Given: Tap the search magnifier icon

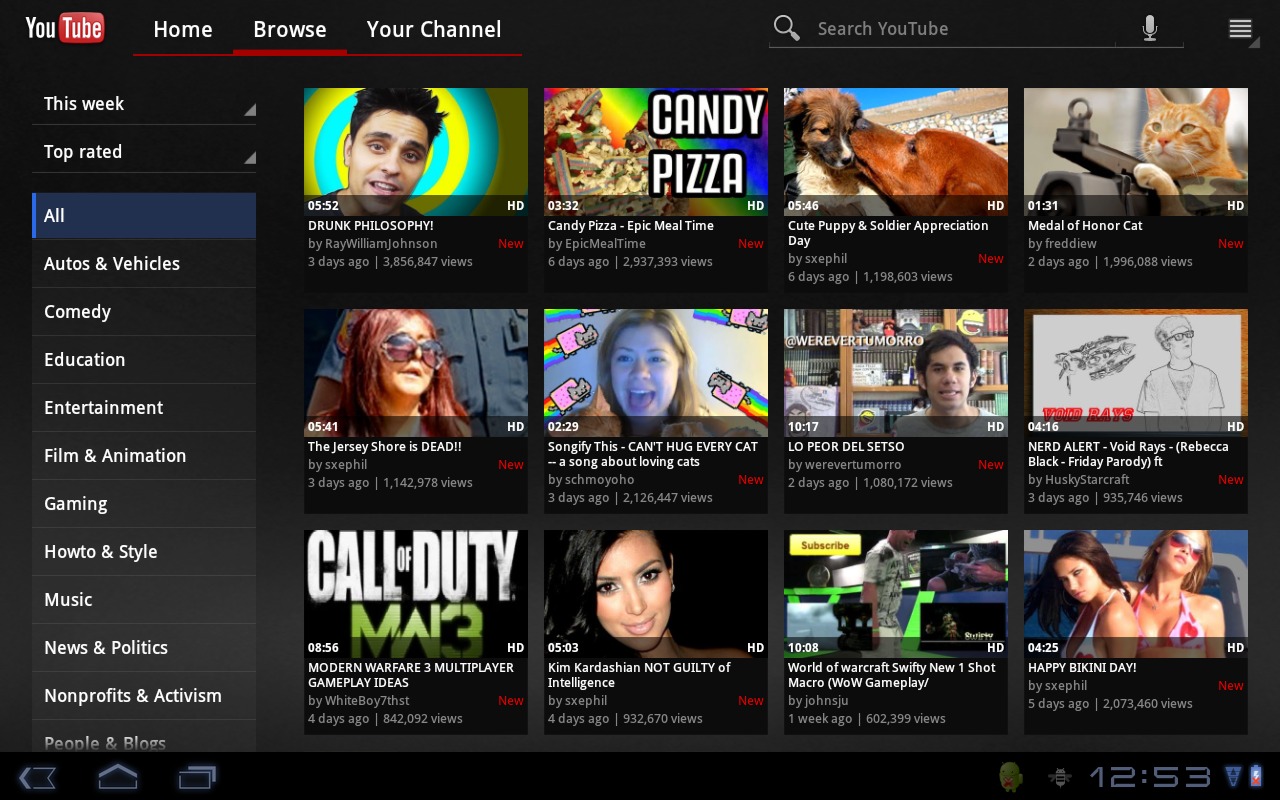Looking at the screenshot, I should pyautogui.click(x=787, y=28).
